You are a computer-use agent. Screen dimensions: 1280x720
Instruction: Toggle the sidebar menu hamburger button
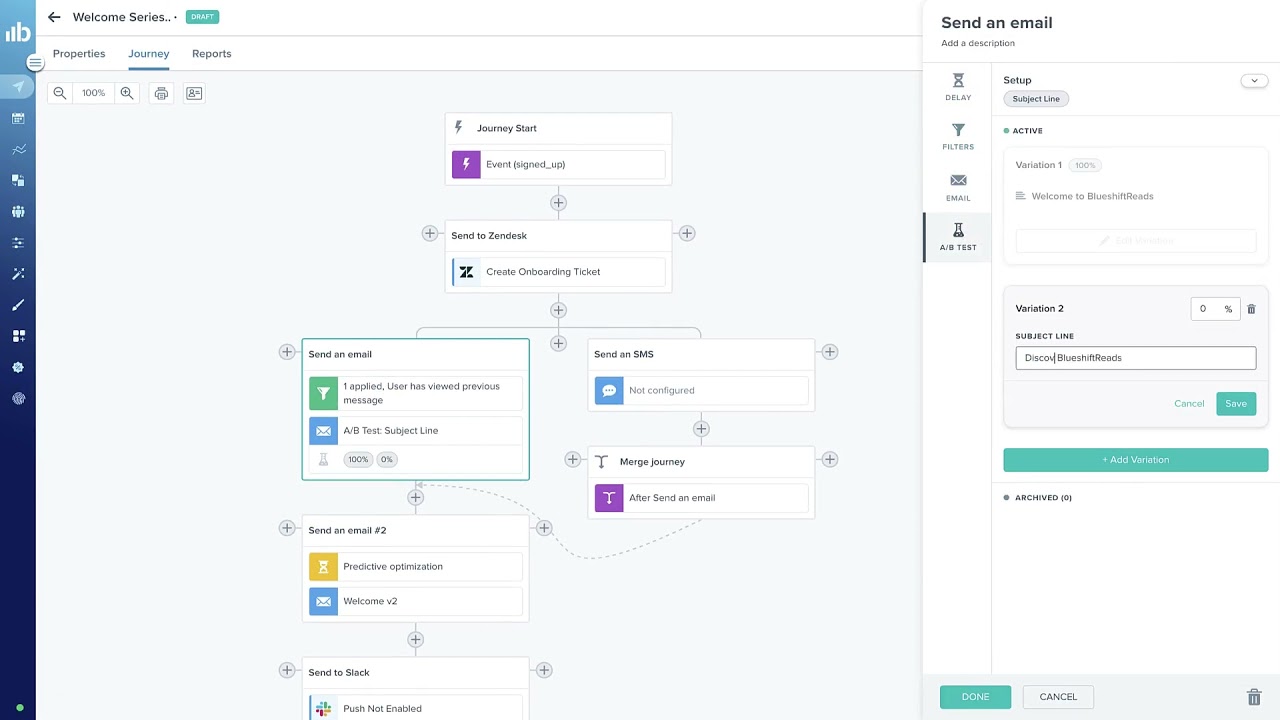pos(35,63)
